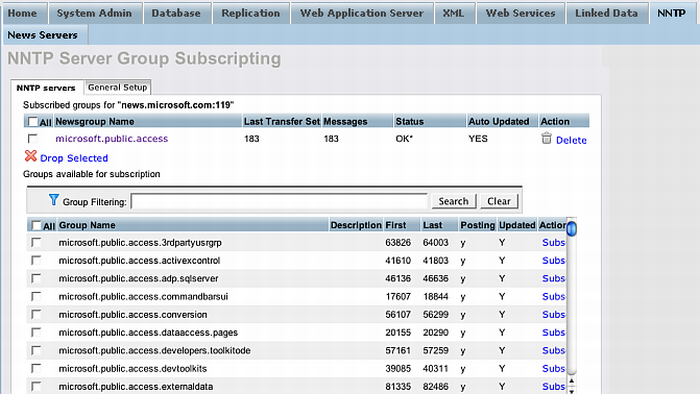Click the groups list scroll up arrow

(x=571, y=381)
